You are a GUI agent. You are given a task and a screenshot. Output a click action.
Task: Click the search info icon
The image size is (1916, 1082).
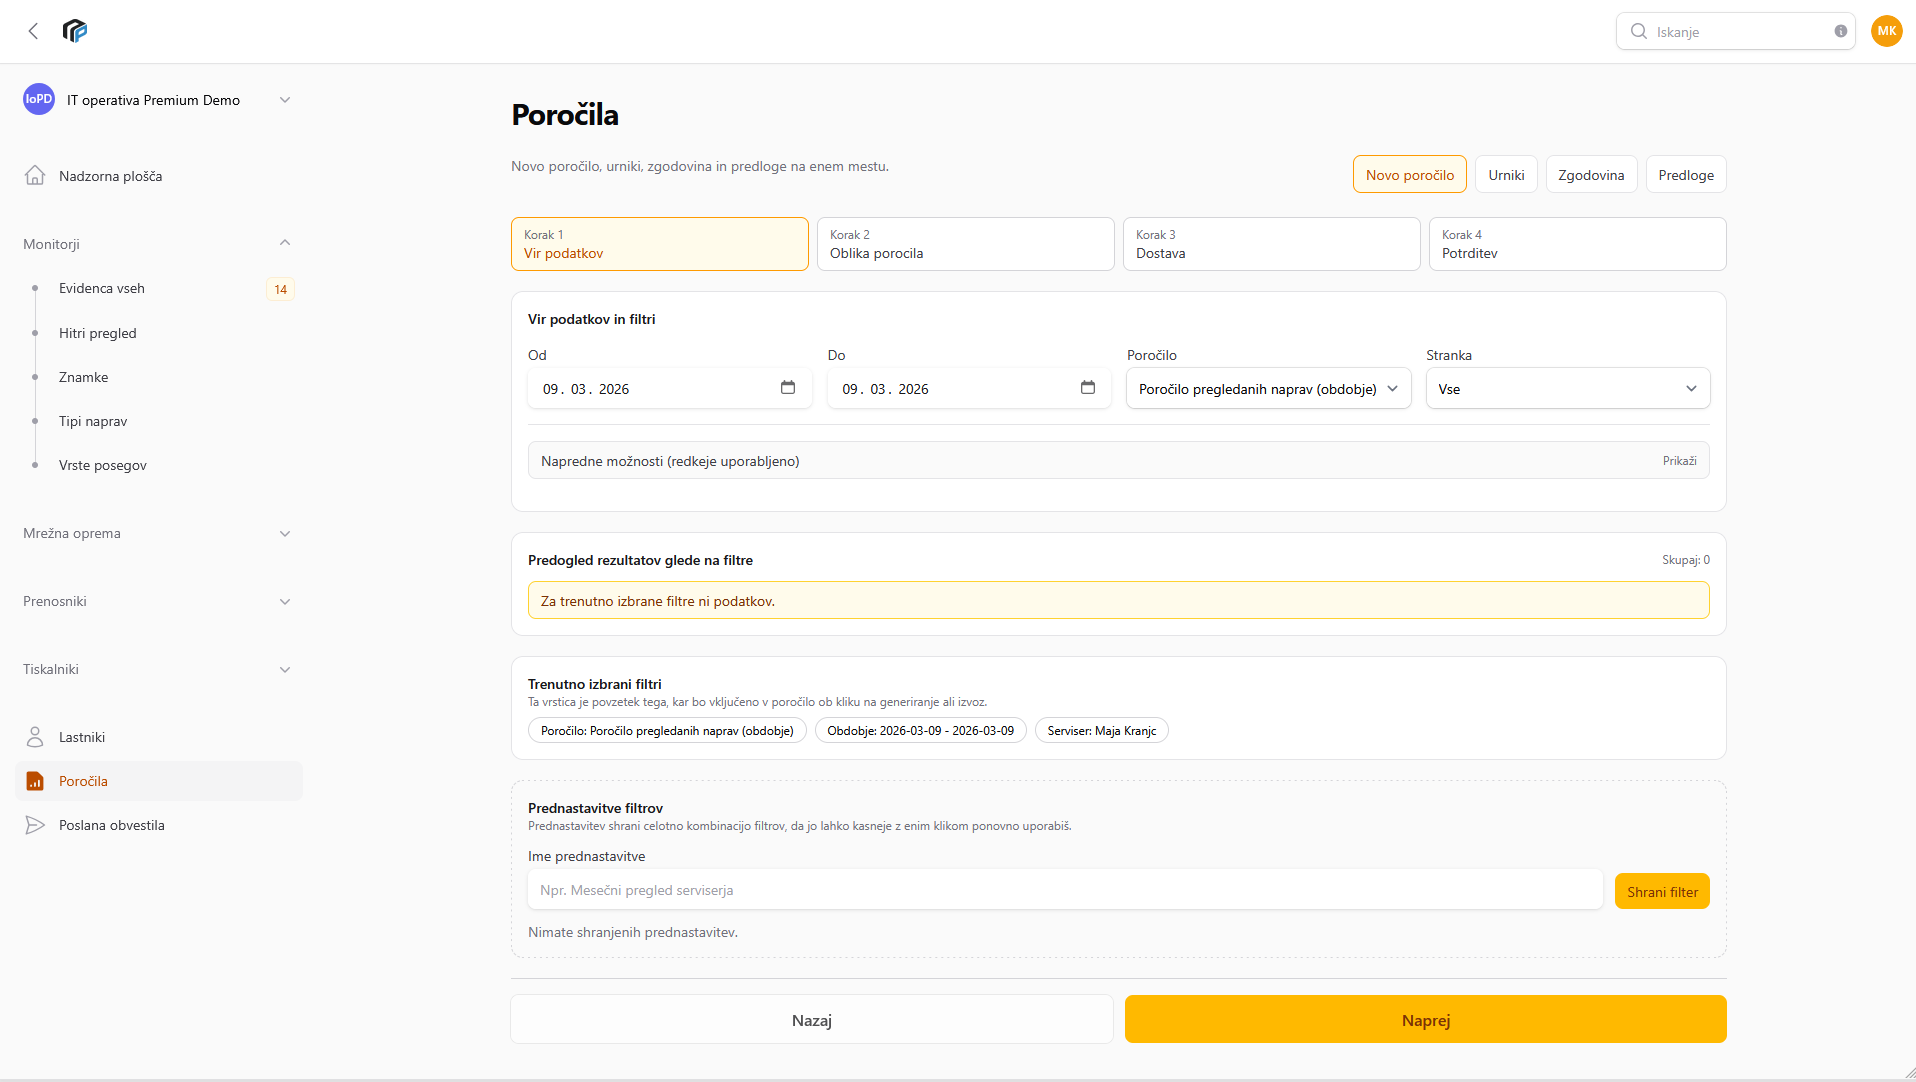(x=1840, y=31)
